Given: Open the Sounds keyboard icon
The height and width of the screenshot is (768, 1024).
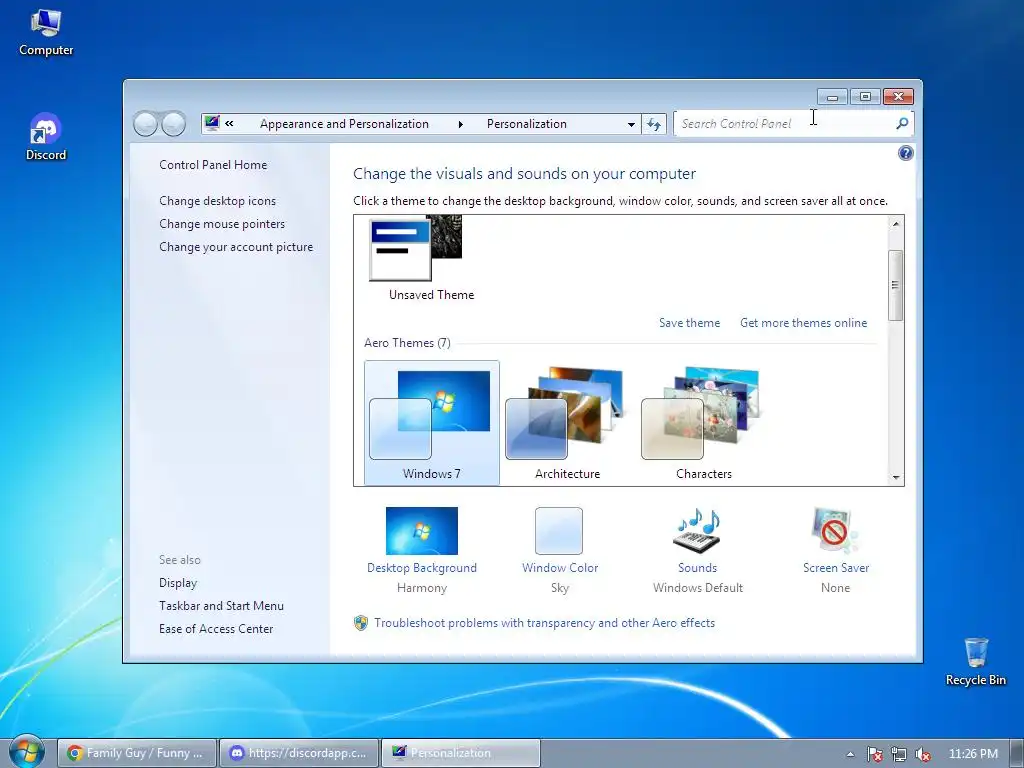Looking at the screenshot, I should point(697,530).
